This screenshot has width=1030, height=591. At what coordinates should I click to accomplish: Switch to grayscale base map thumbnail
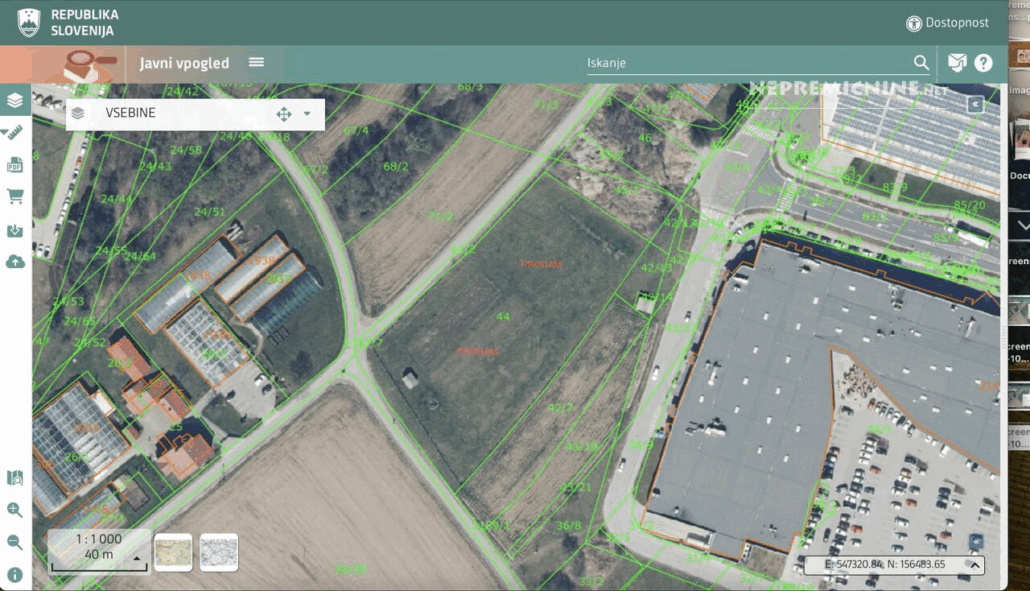tap(219, 552)
